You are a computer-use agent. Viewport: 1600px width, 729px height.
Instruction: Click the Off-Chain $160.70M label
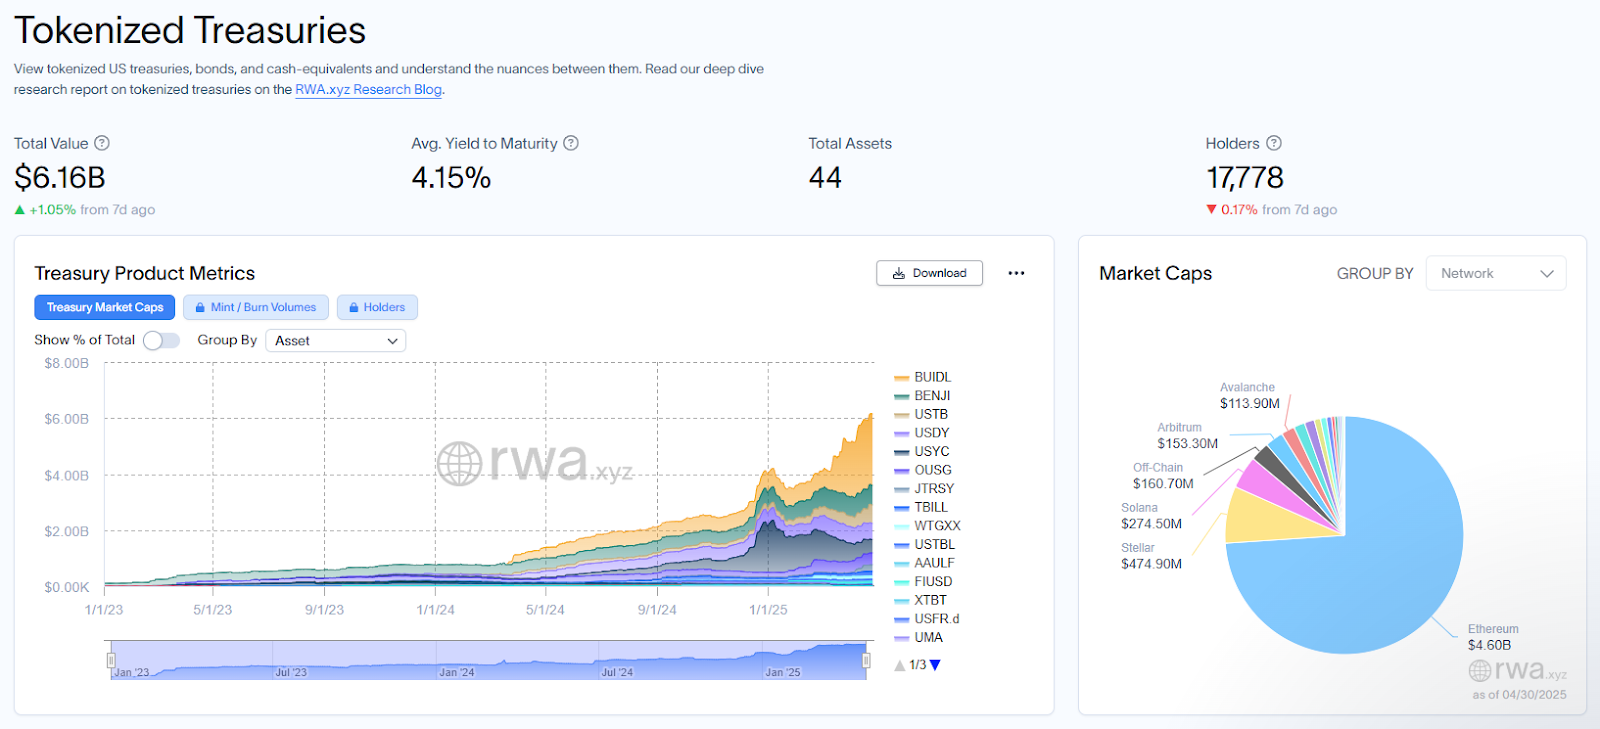coord(1163,476)
